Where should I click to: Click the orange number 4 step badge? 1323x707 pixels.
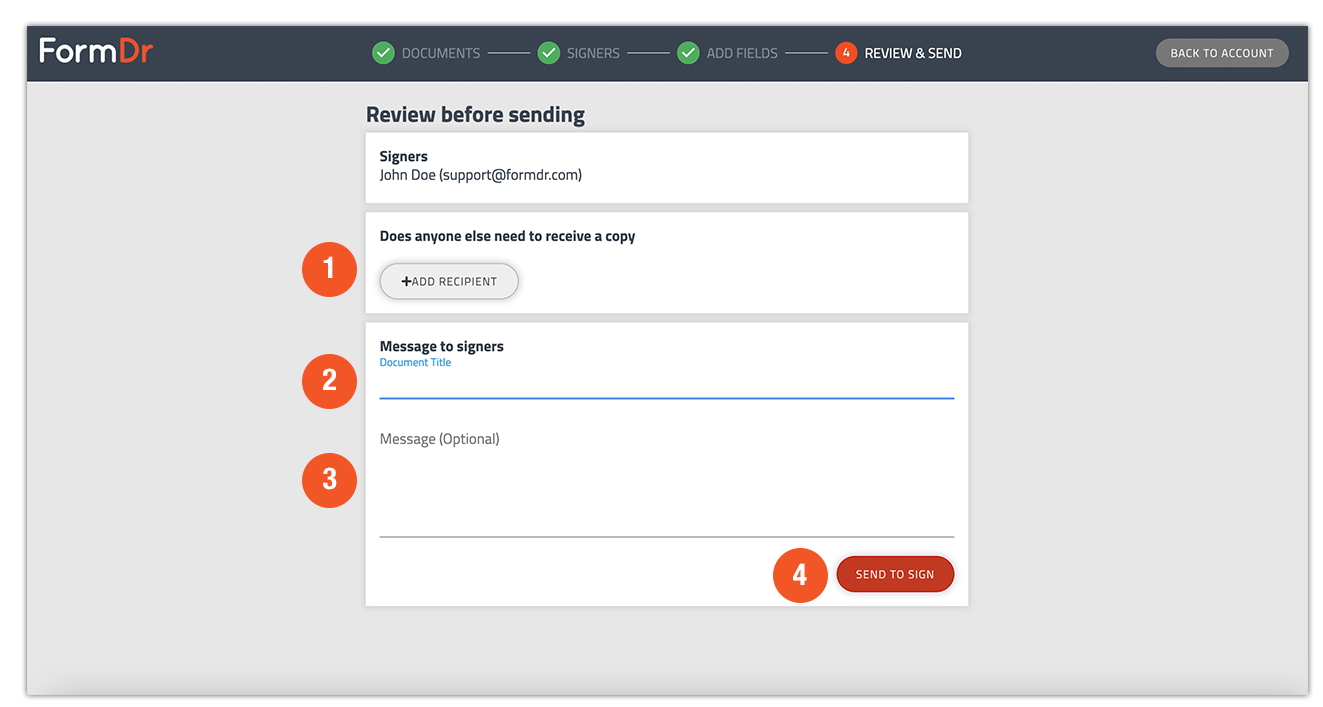tap(845, 53)
